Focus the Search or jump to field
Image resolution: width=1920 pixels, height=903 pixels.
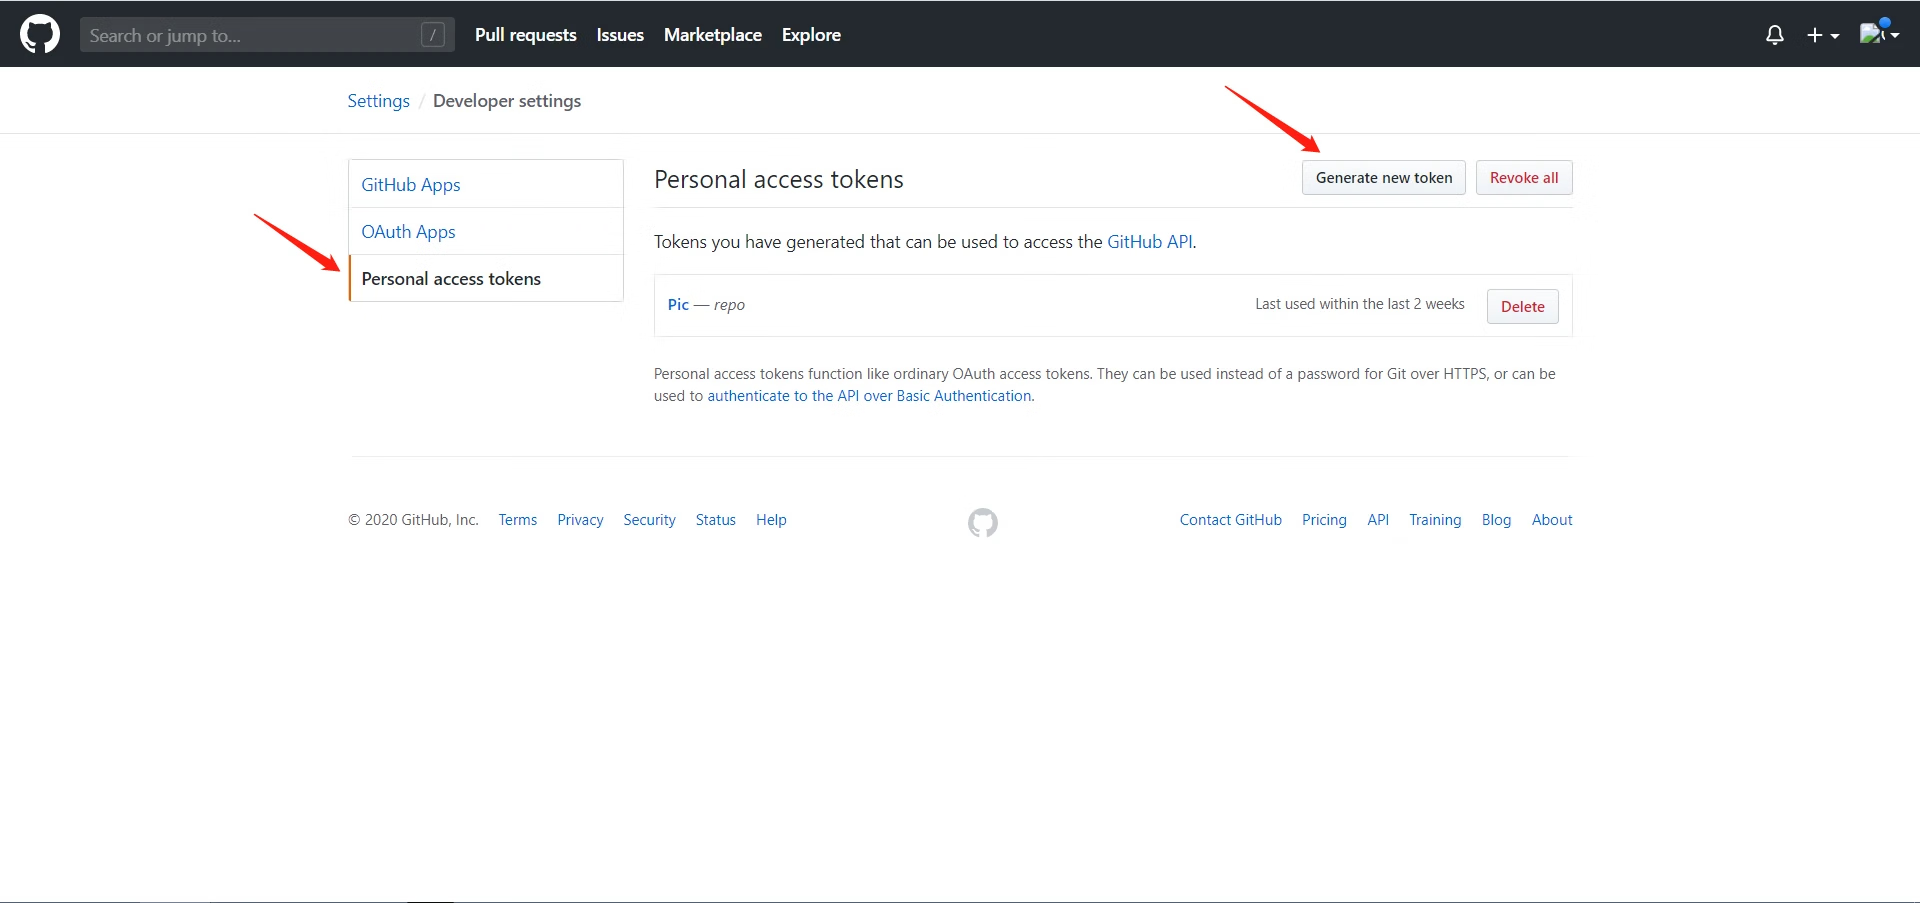click(267, 35)
